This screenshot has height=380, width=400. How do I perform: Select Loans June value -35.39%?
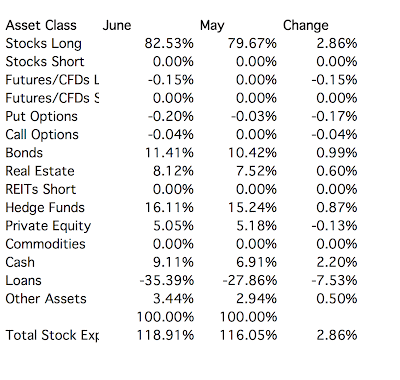point(167,281)
